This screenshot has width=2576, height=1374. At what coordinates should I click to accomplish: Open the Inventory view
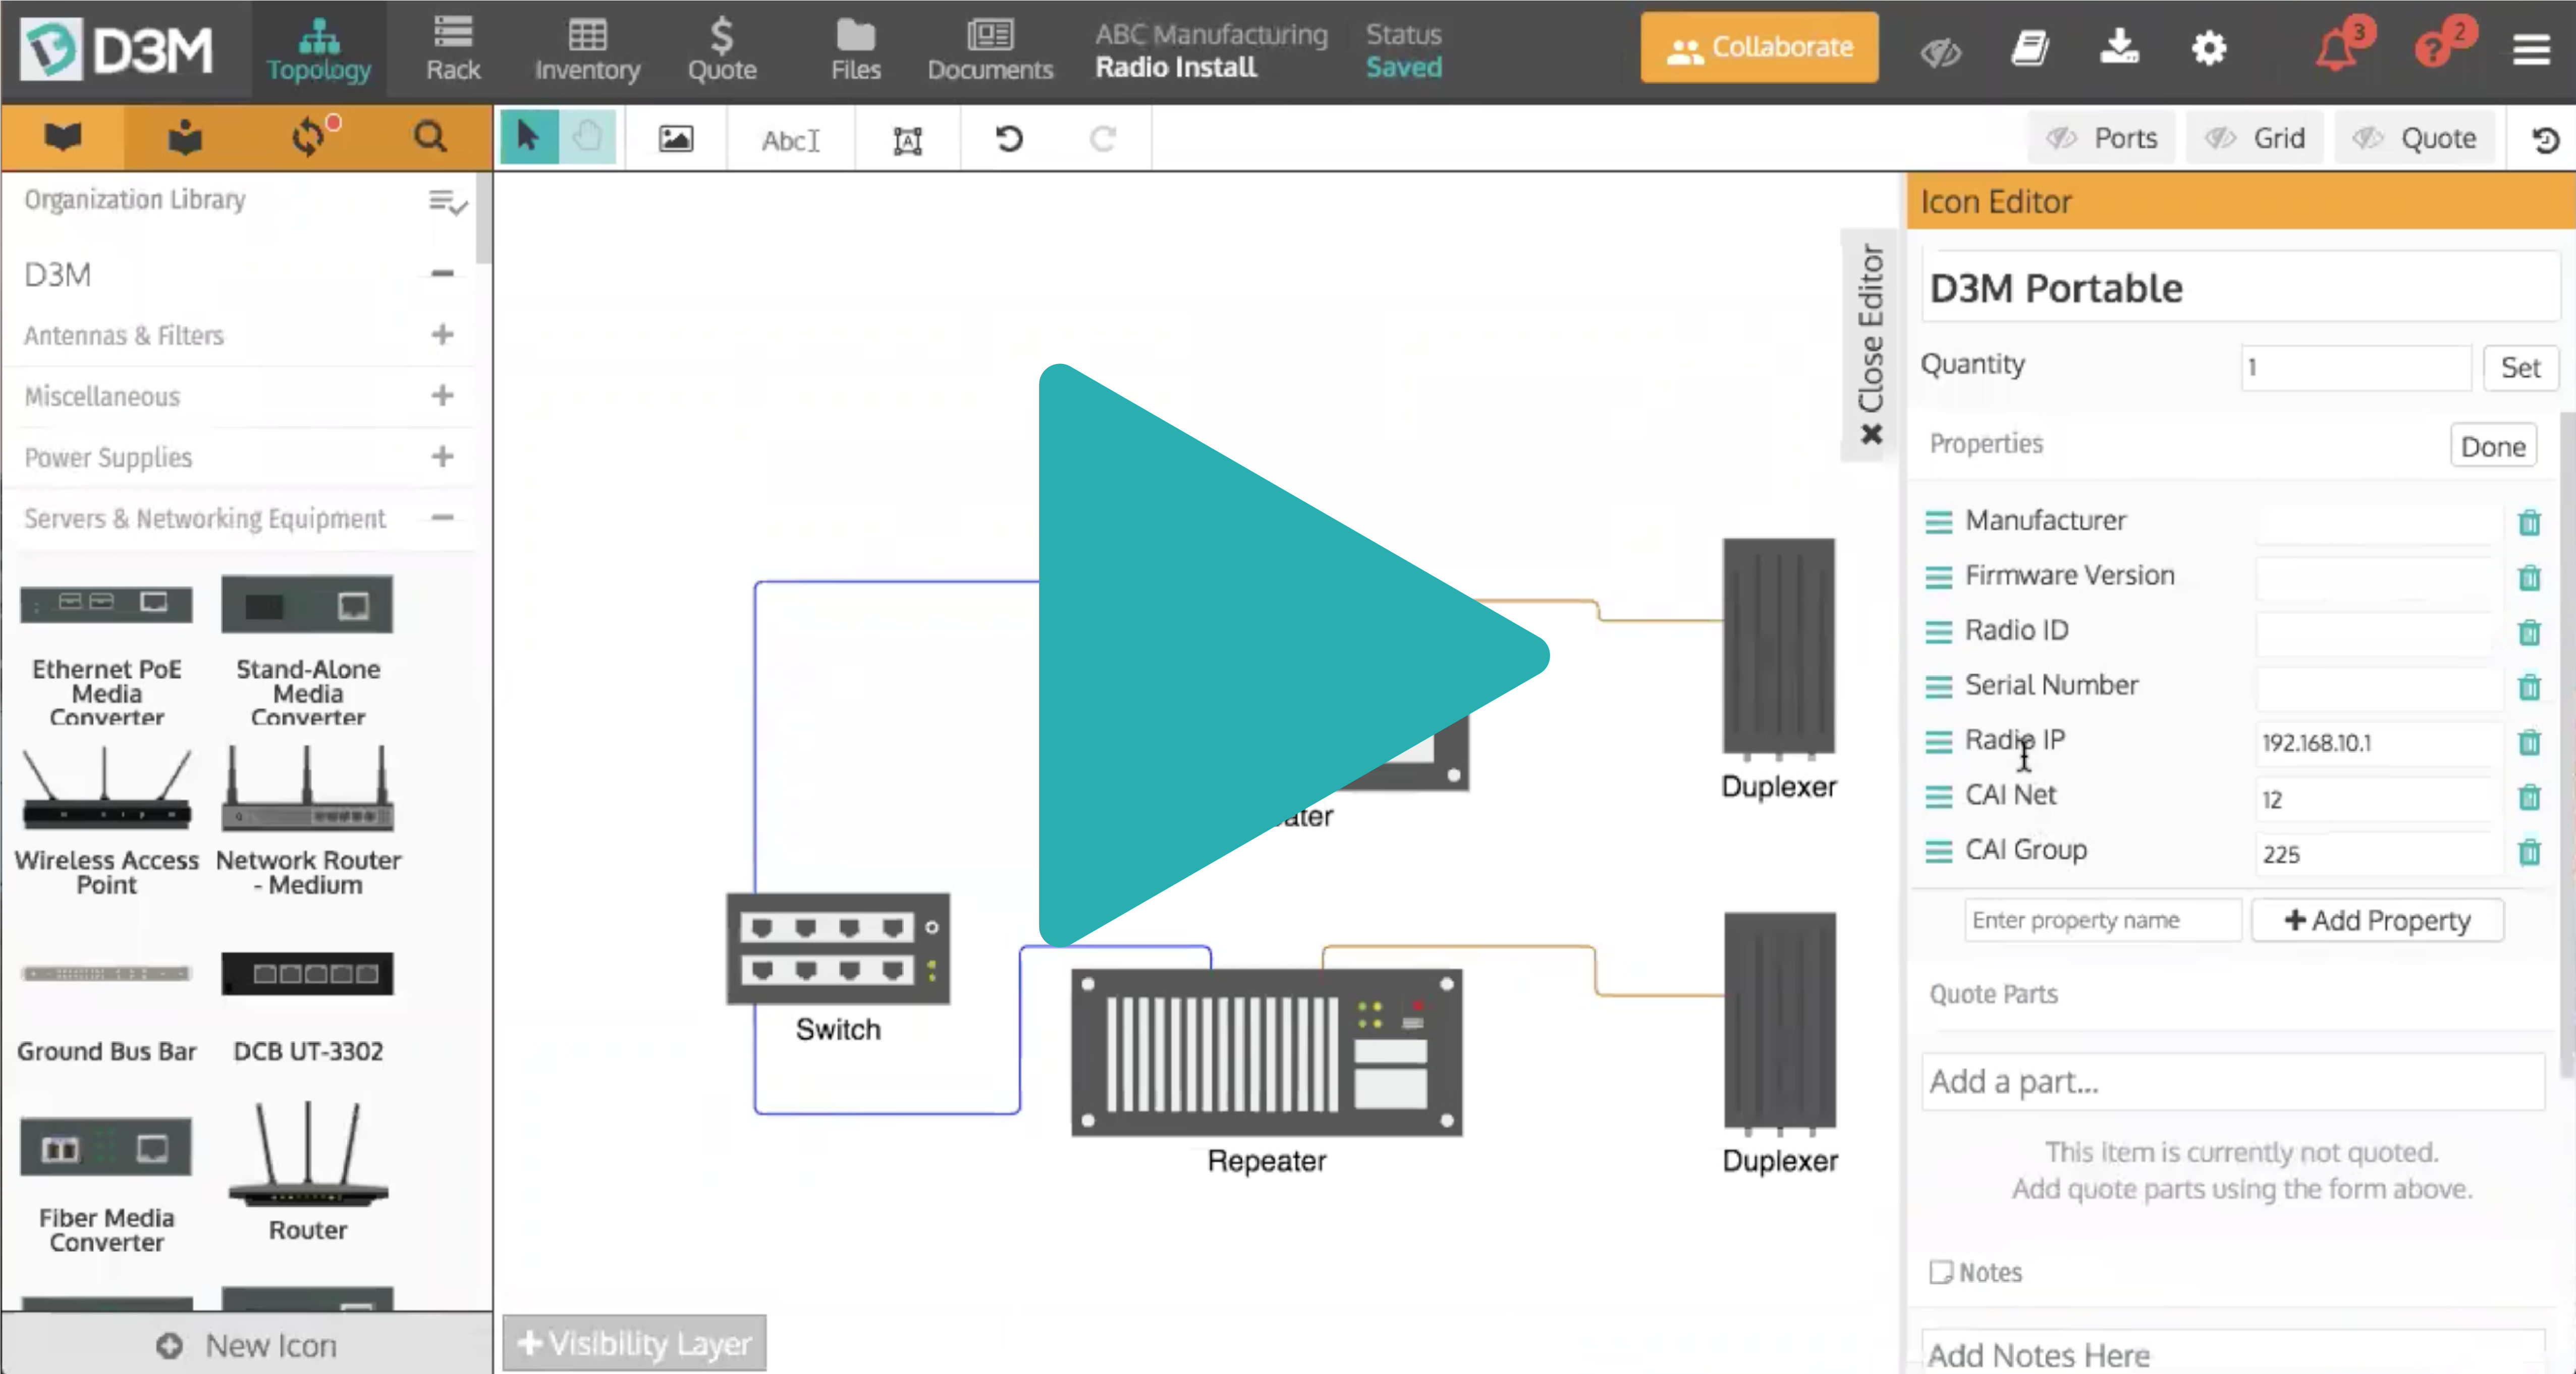click(x=587, y=48)
